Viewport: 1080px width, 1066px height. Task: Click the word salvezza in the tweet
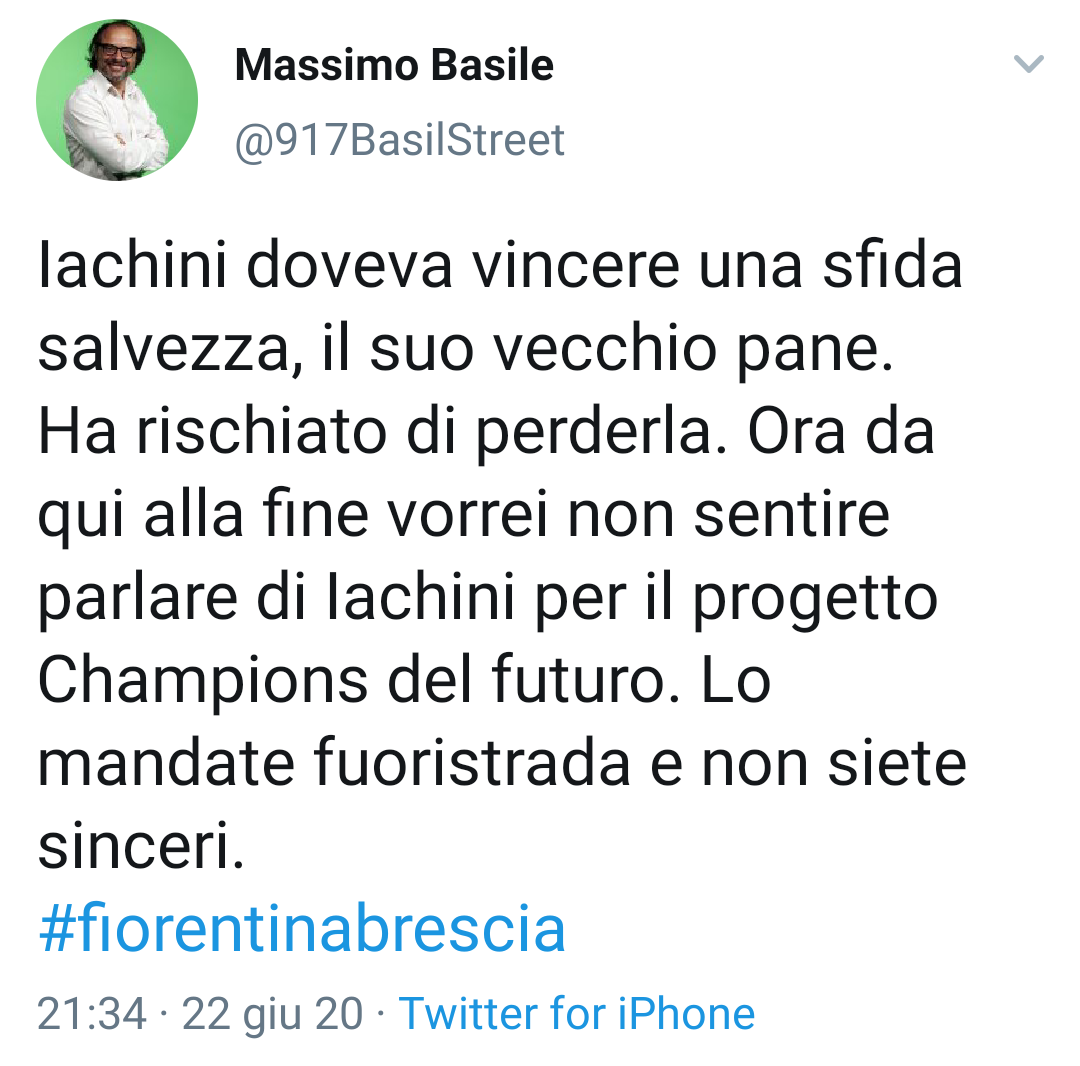coord(164,349)
